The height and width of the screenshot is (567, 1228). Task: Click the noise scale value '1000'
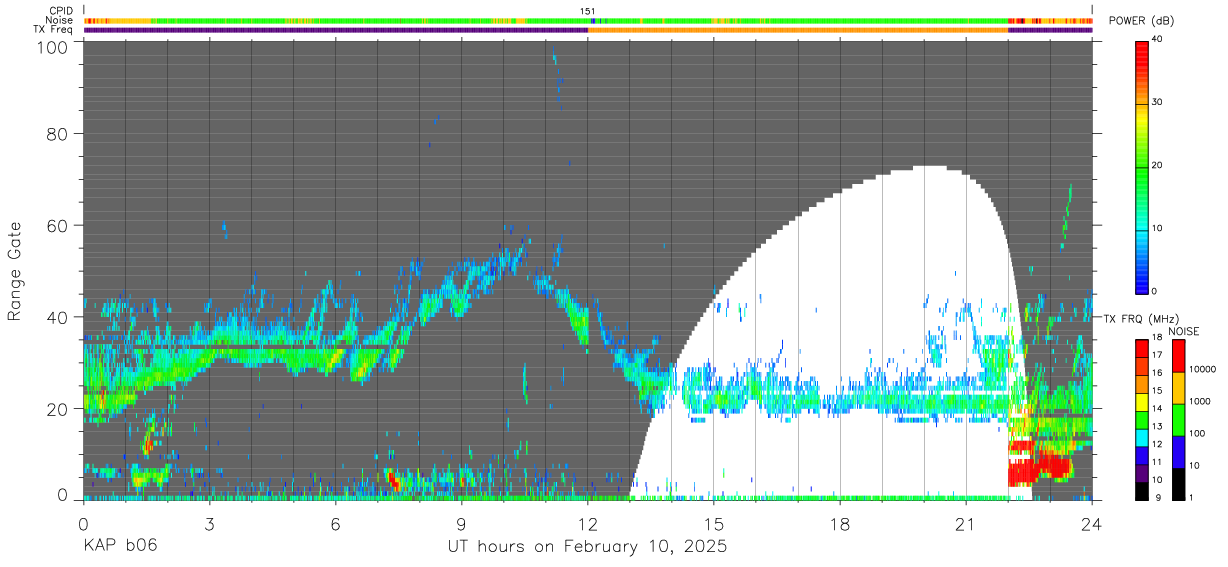click(1200, 402)
